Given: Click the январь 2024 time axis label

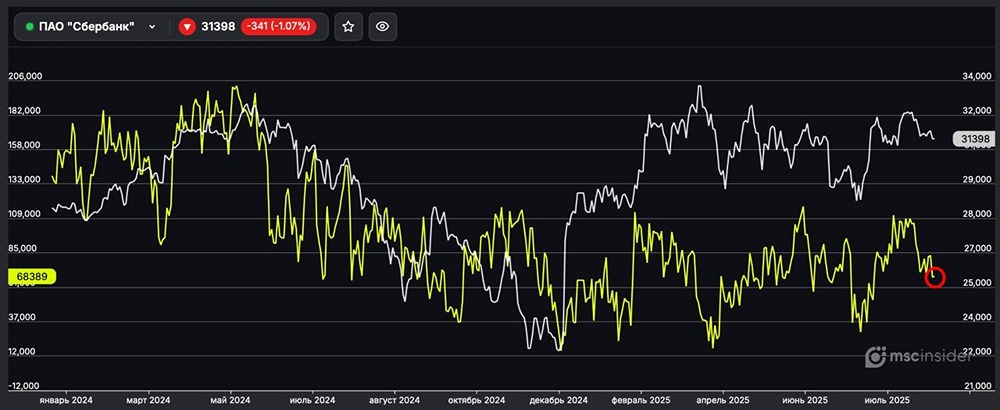Looking at the screenshot, I should click(x=66, y=400).
